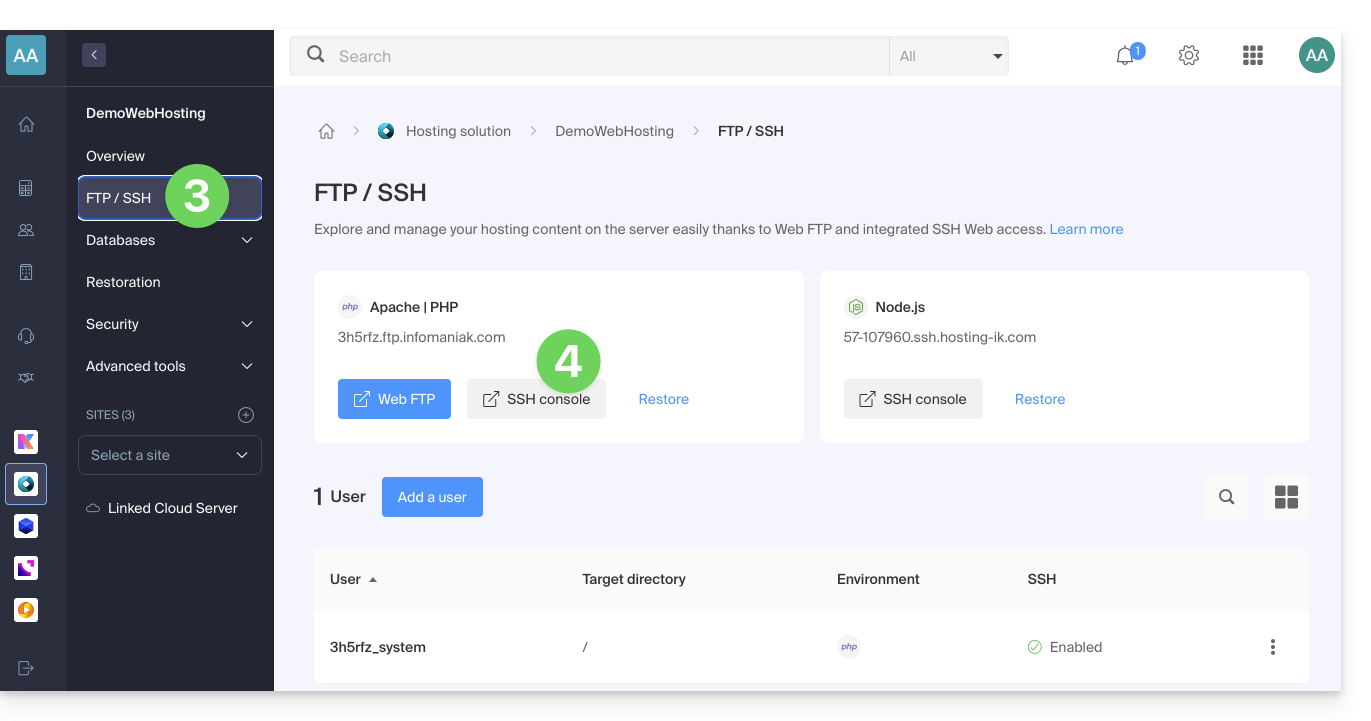The width and height of the screenshot is (1371, 721).
Task: Open the support headset icon
Action: tap(26, 336)
